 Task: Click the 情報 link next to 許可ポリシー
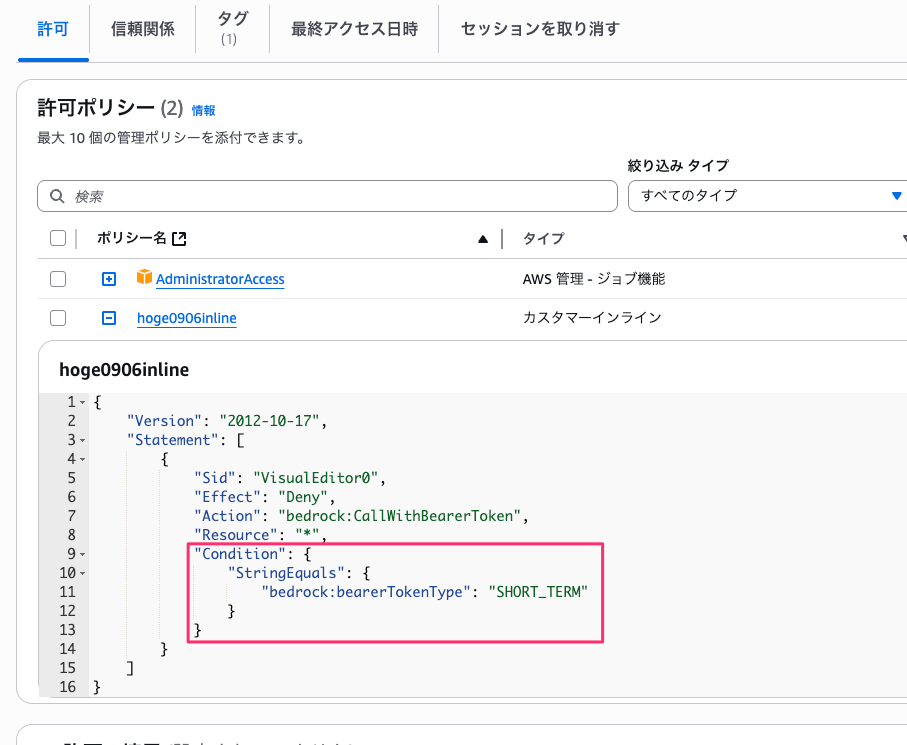tap(204, 110)
